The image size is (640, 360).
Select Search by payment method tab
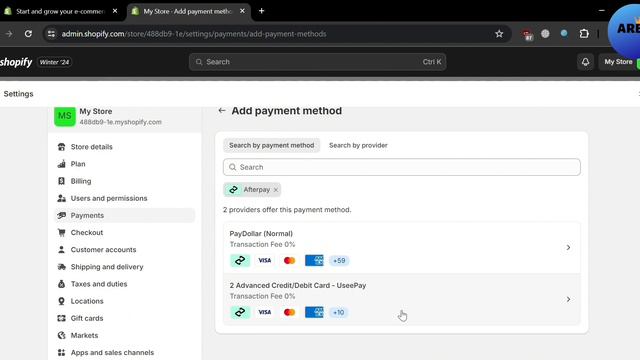[x=271, y=145]
